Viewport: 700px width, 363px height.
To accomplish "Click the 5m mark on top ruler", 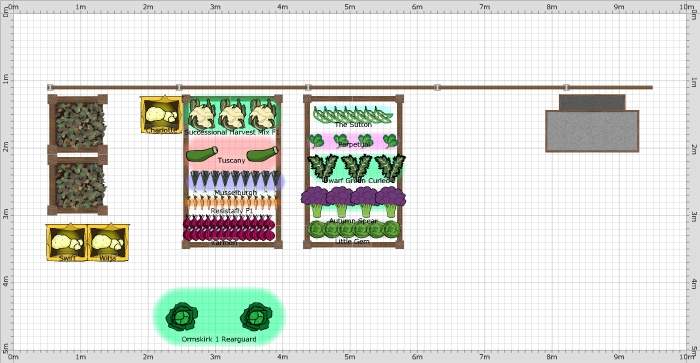I will (x=350, y=7).
